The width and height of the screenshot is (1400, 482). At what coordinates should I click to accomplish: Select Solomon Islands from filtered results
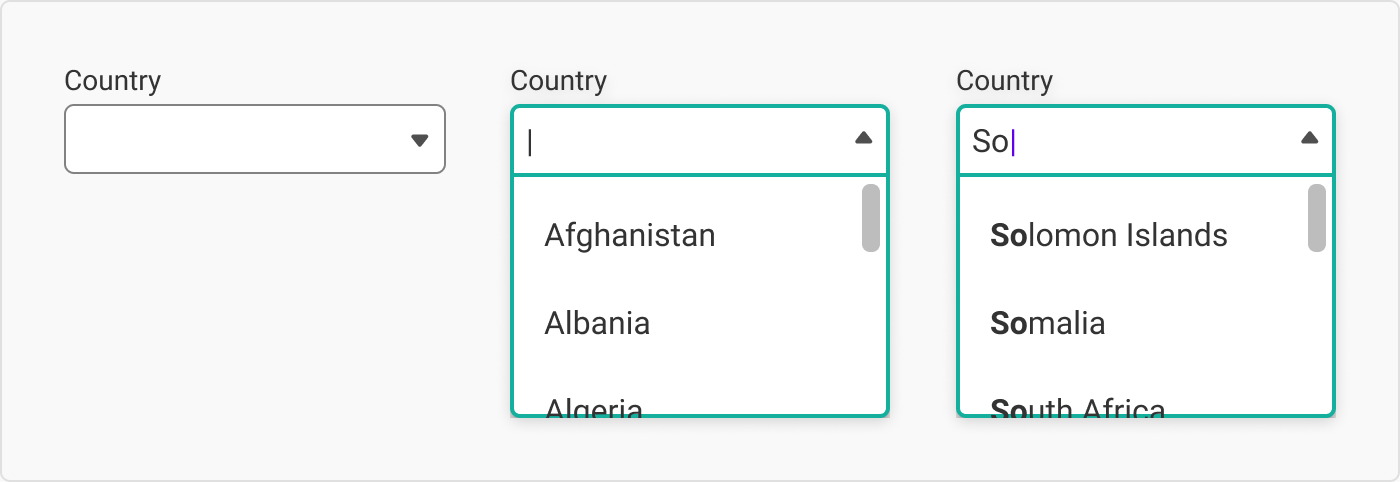[x=1108, y=236]
